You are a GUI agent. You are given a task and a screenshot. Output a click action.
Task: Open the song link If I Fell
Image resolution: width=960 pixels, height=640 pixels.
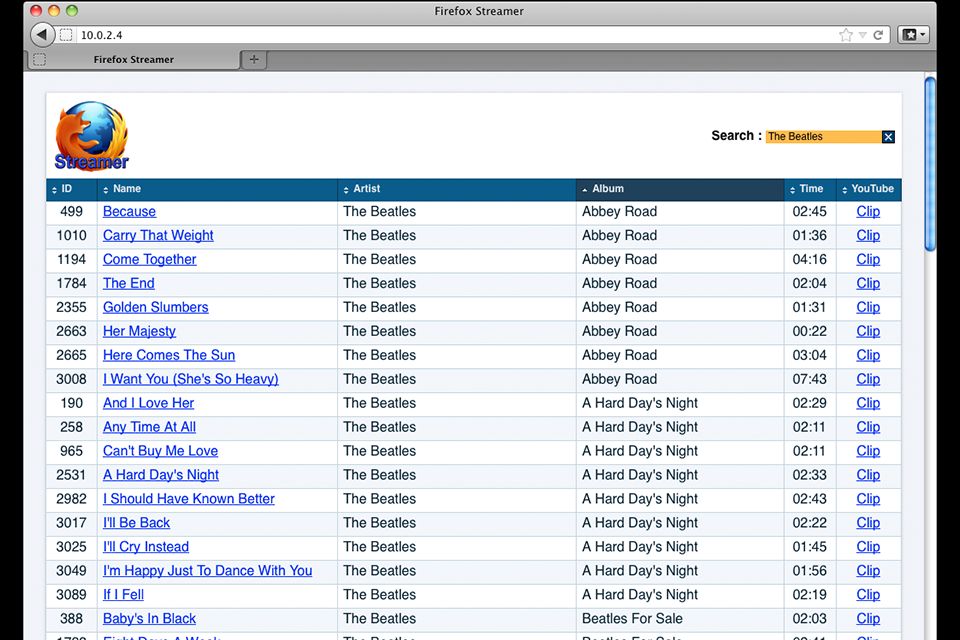123,594
